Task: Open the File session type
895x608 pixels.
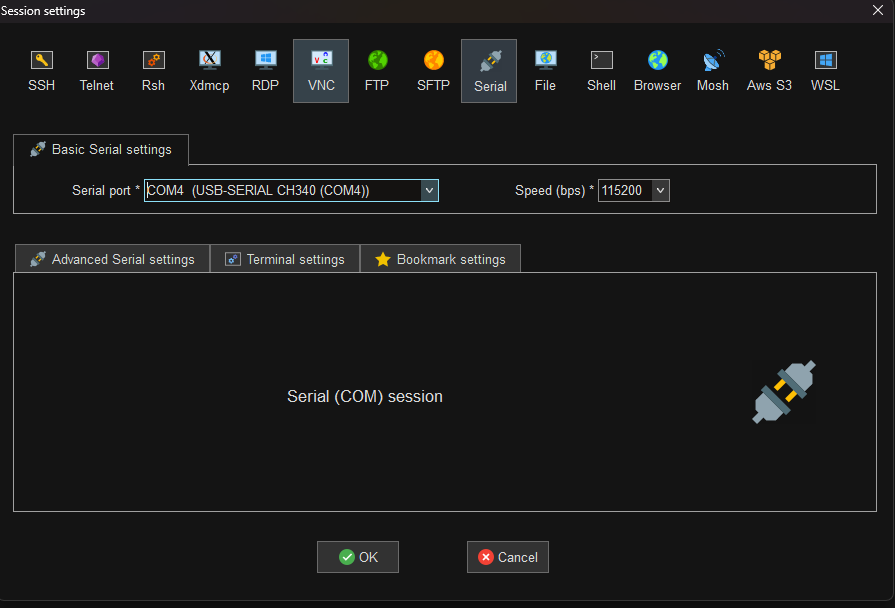Action: [x=545, y=71]
